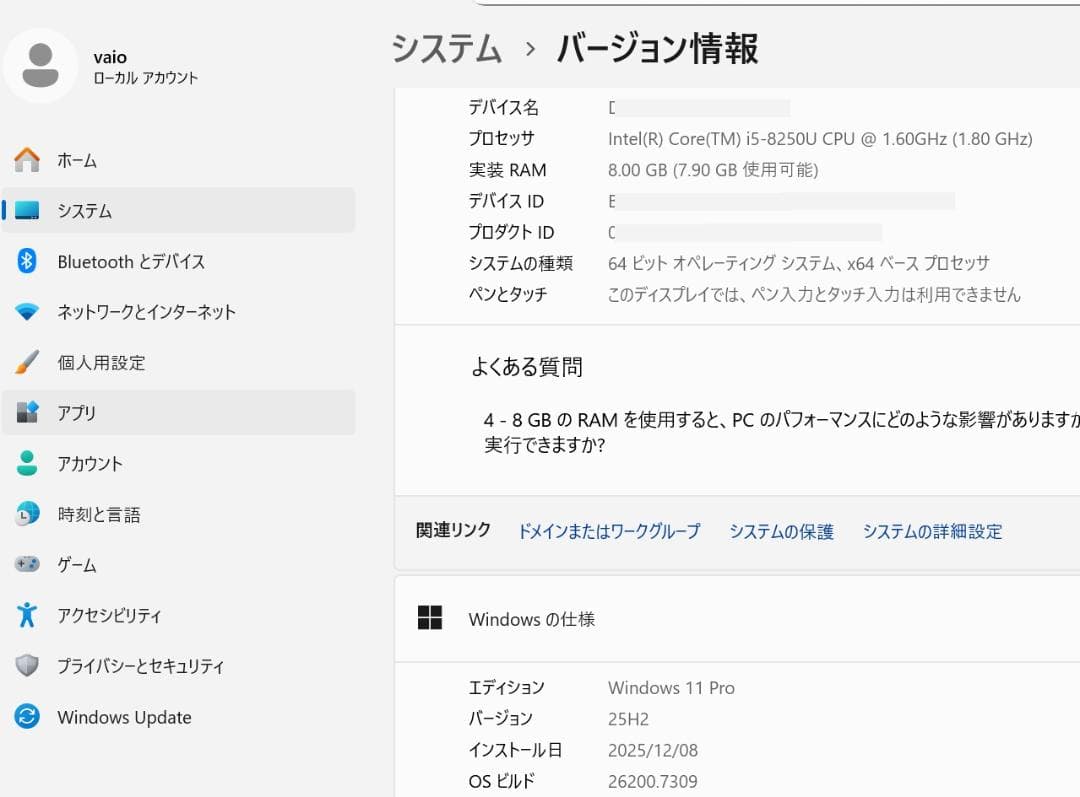The width and height of the screenshot is (1080, 797).
Task: Click the アカウント person icon
Action: (x=24, y=464)
